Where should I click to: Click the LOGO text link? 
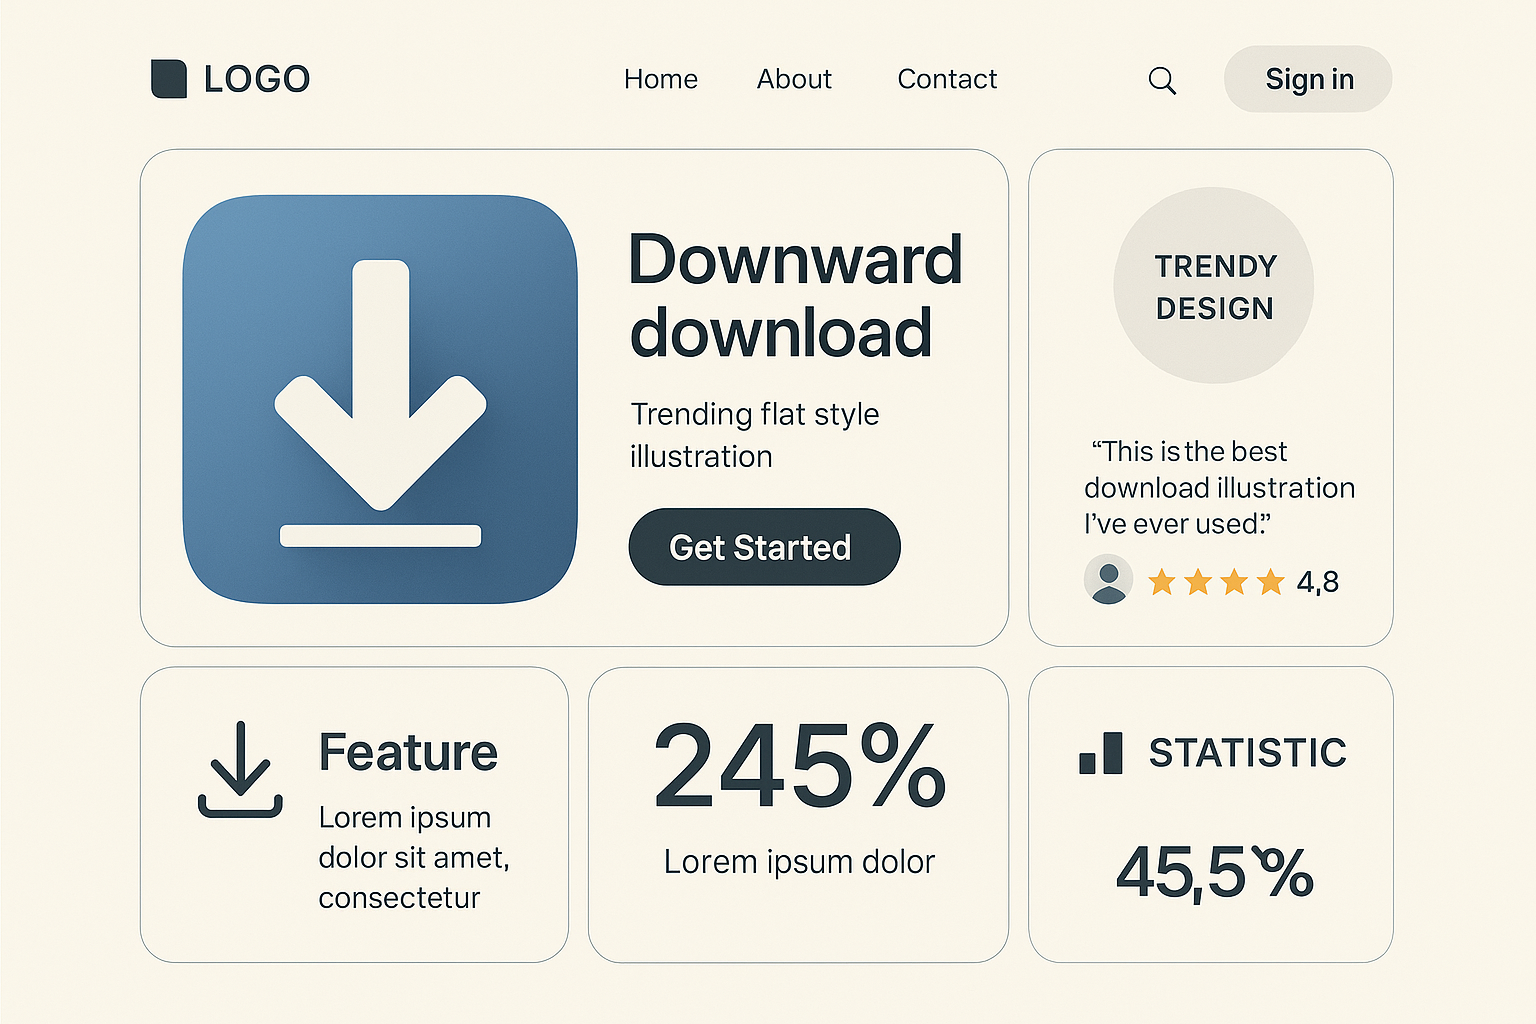(x=257, y=79)
